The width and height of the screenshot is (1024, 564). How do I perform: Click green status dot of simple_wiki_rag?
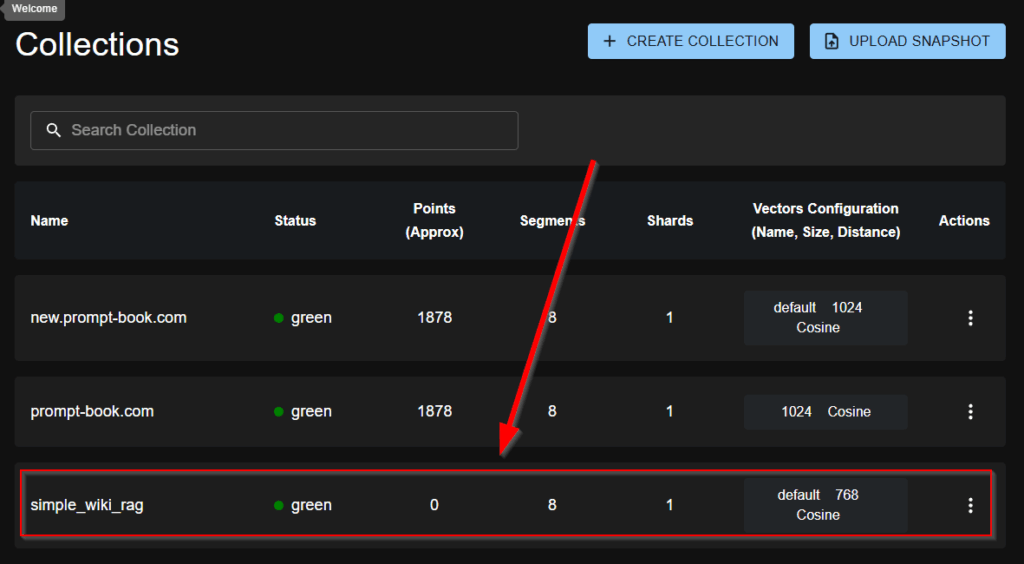point(279,506)
